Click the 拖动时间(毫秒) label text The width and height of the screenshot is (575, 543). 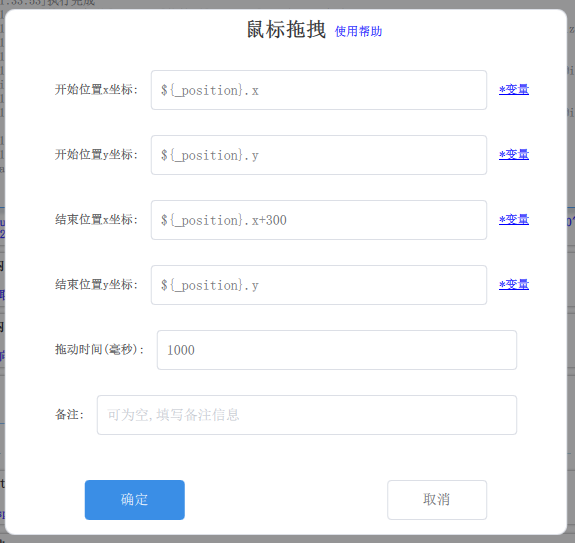(x=99, y=349)
